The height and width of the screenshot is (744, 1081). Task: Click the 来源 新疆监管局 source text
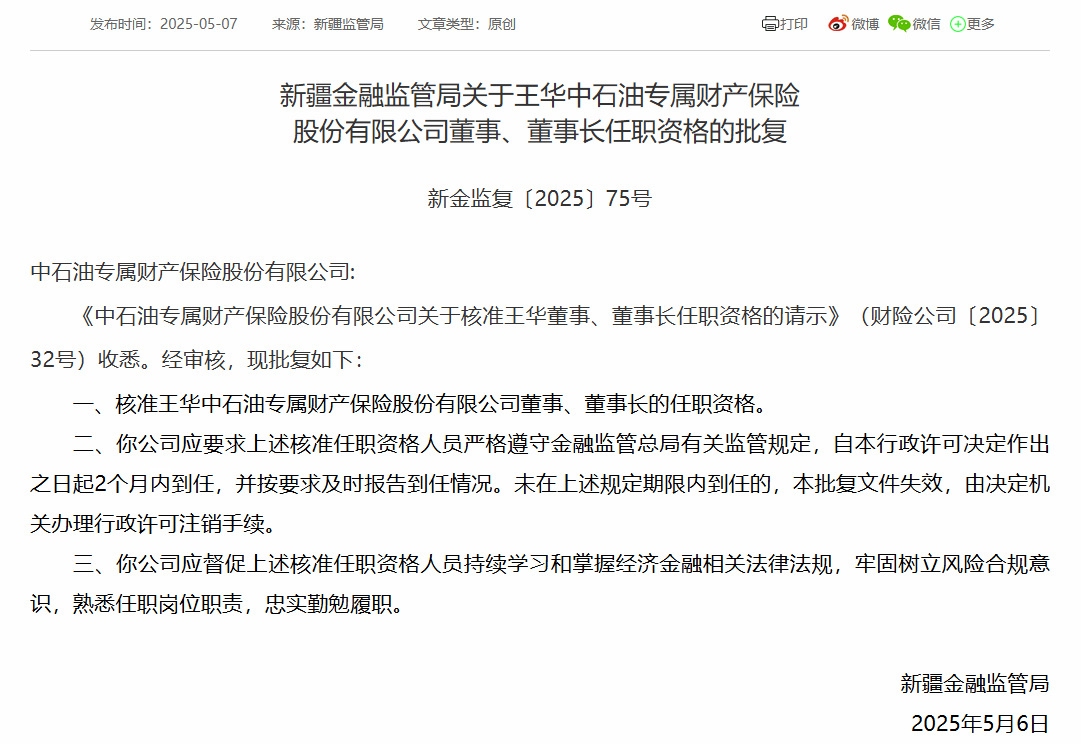(x=327, y=24)
